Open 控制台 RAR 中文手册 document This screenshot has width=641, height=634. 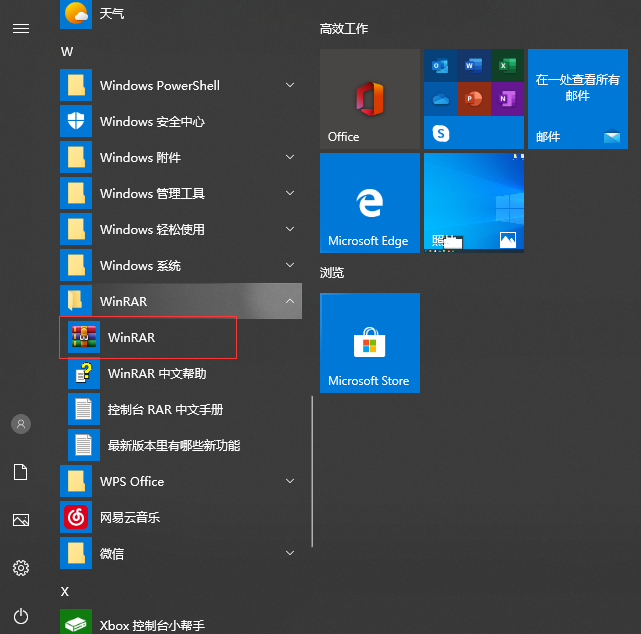[185, 410]
